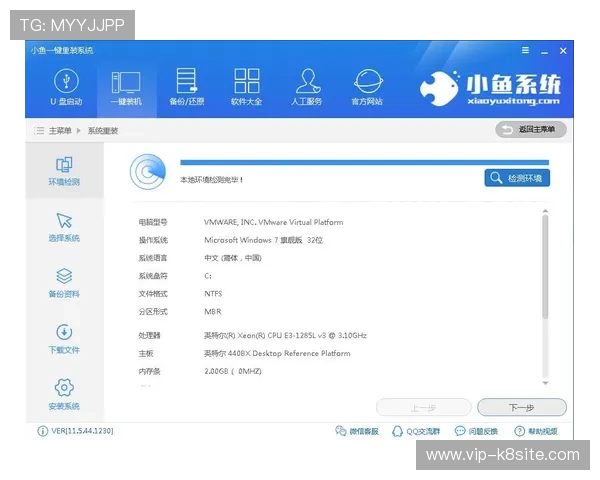Open the QQ交流群 link

(416, 431)
